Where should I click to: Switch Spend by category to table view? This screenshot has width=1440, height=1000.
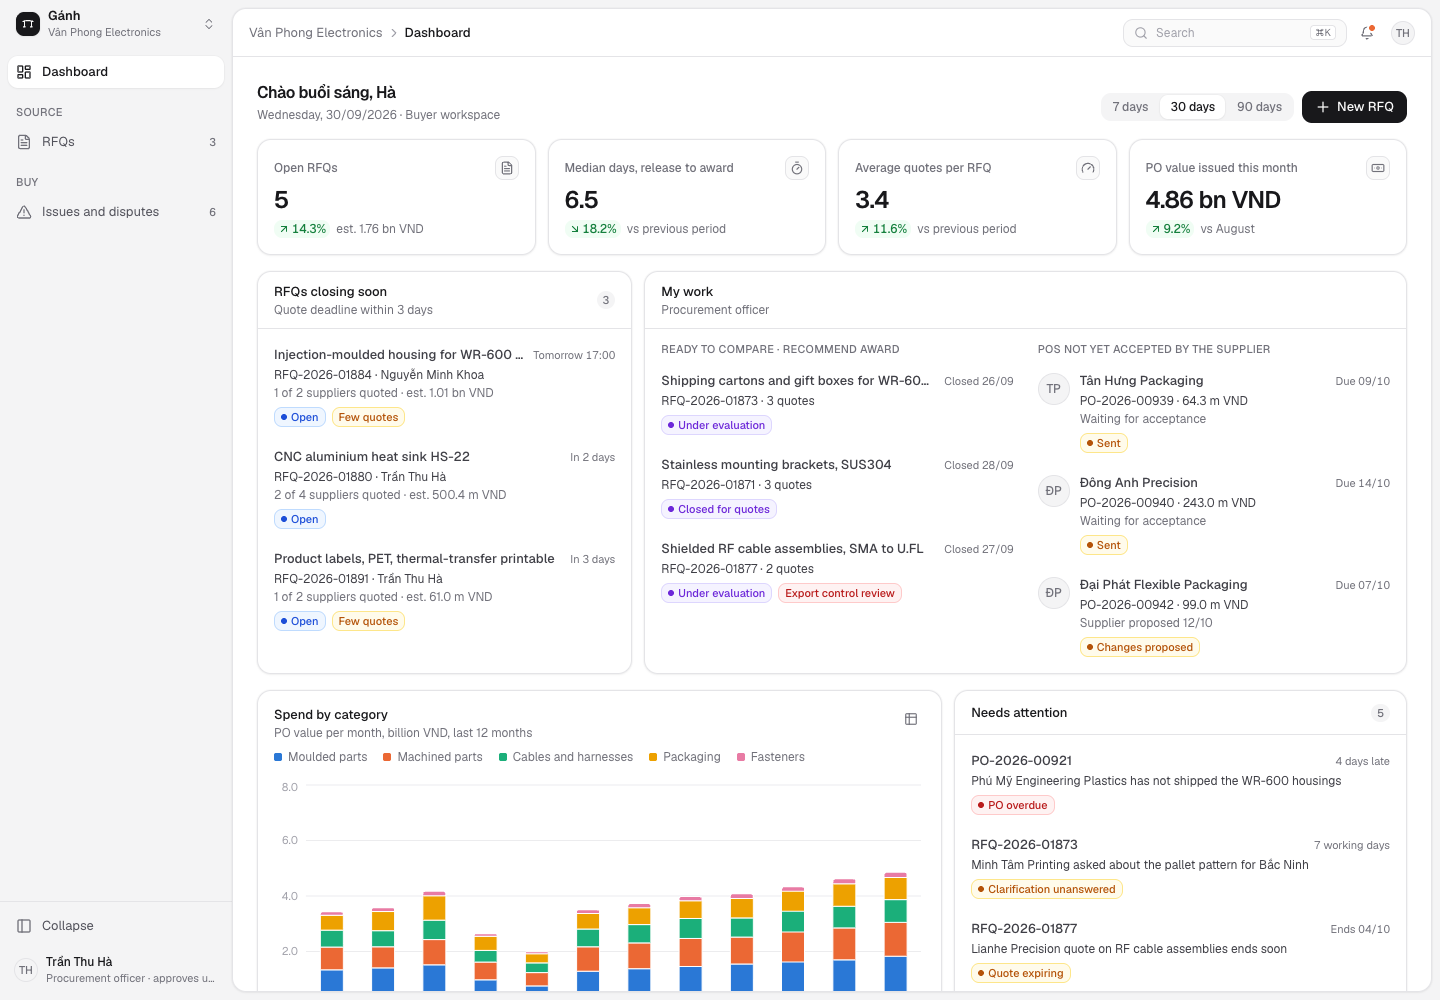pos(911,719)
